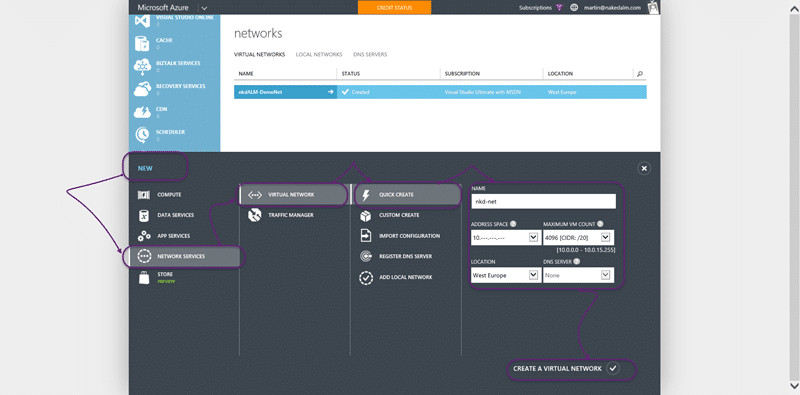Open the Maximum VM Count dropdown
This screenshot has height=395, width=800.
click(577, 237)
